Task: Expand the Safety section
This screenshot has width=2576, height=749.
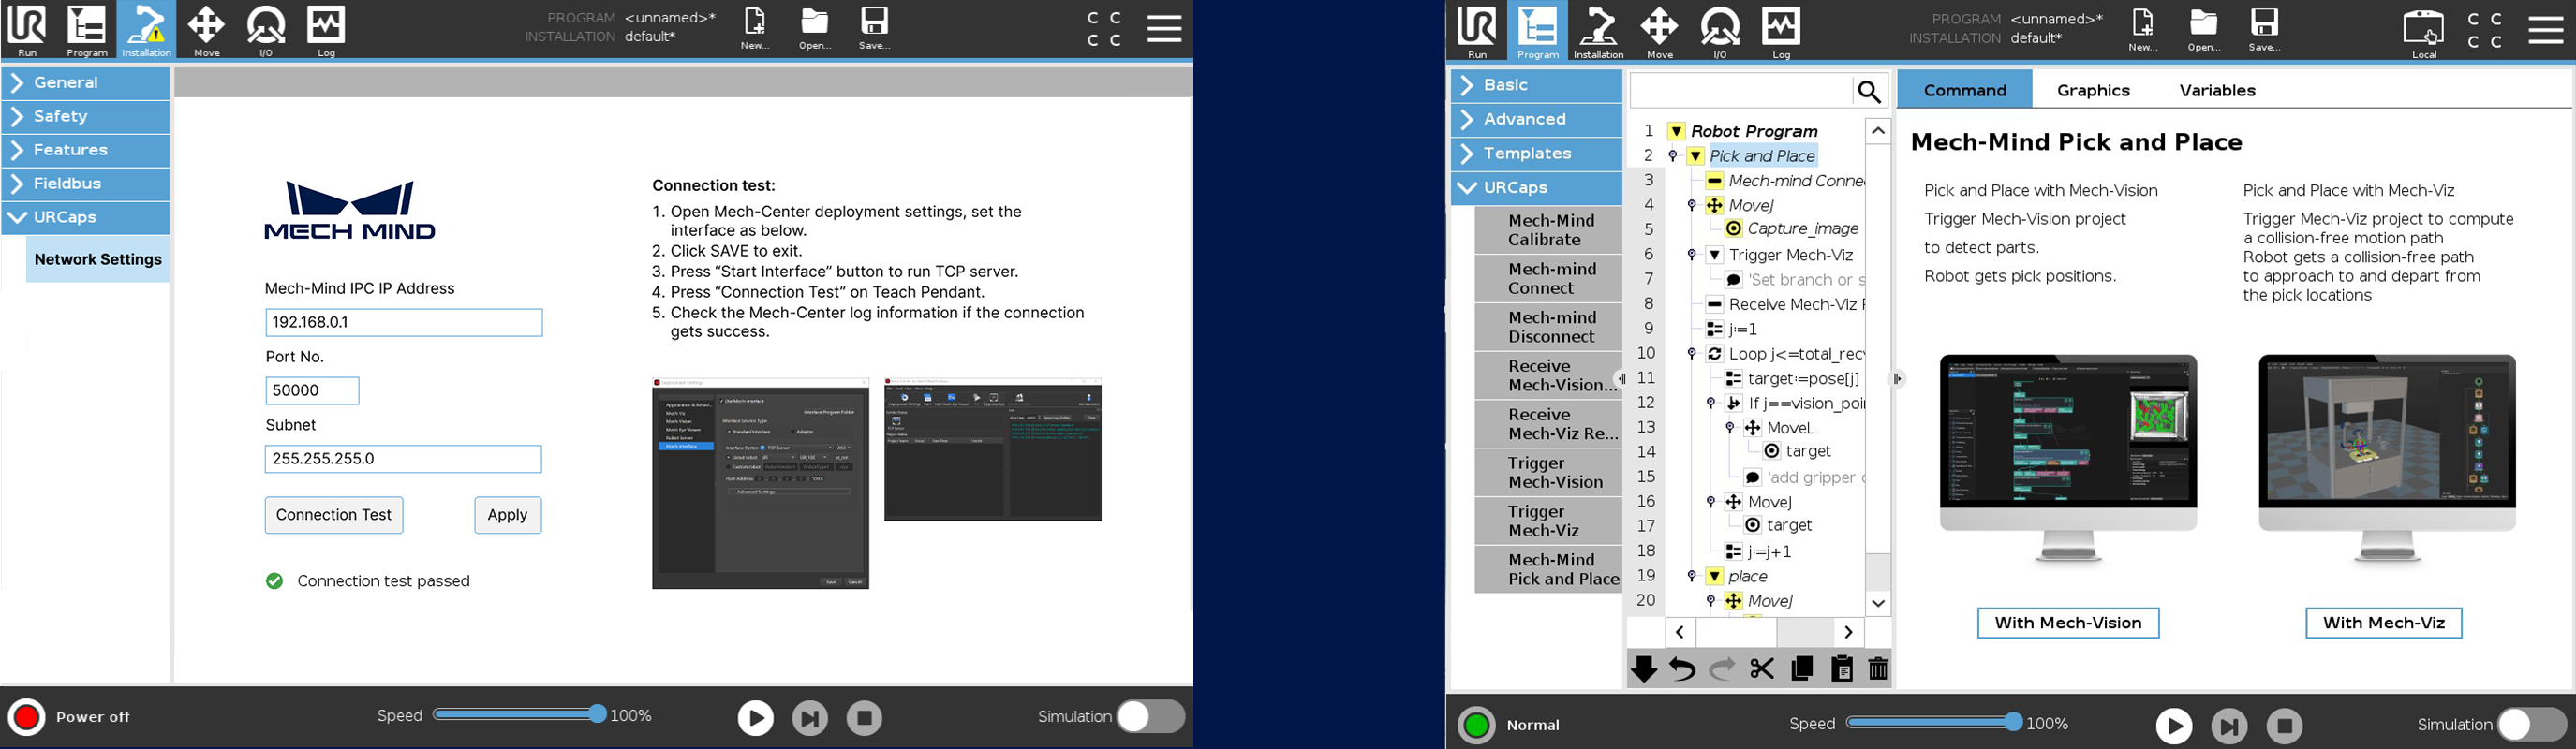Action: click(x=86, y=117)
